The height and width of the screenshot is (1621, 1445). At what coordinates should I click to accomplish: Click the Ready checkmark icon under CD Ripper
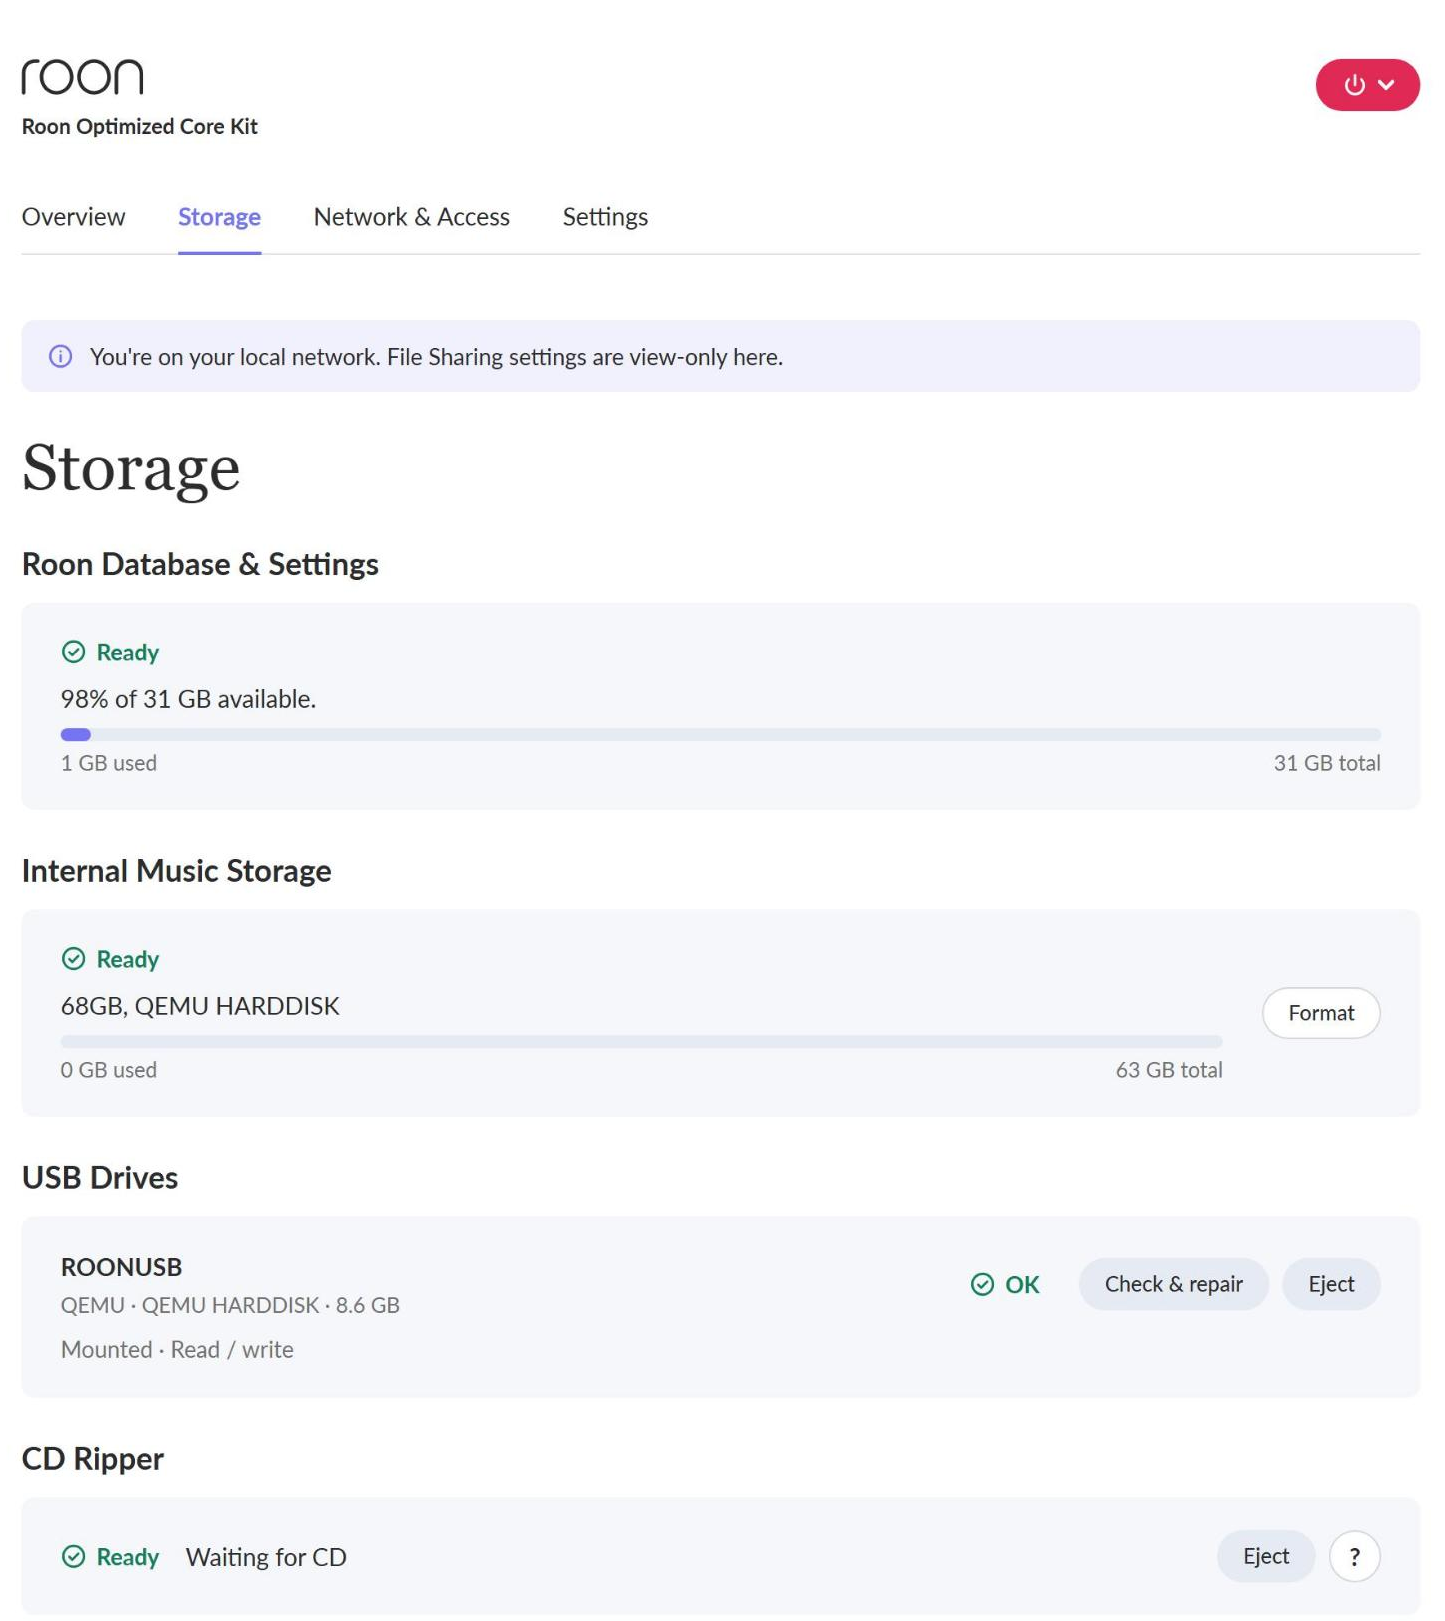(x=74, y=1558)
